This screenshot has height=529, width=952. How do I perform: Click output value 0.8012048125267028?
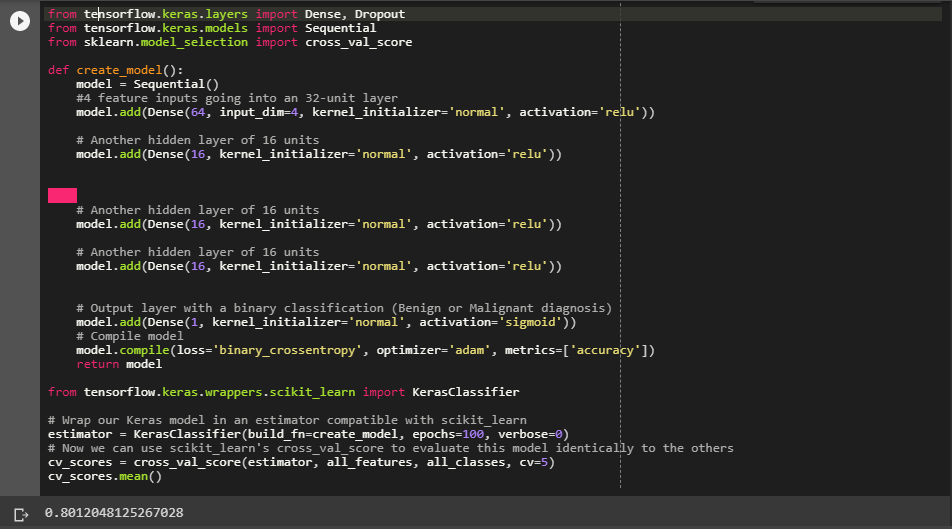[114, 513]
